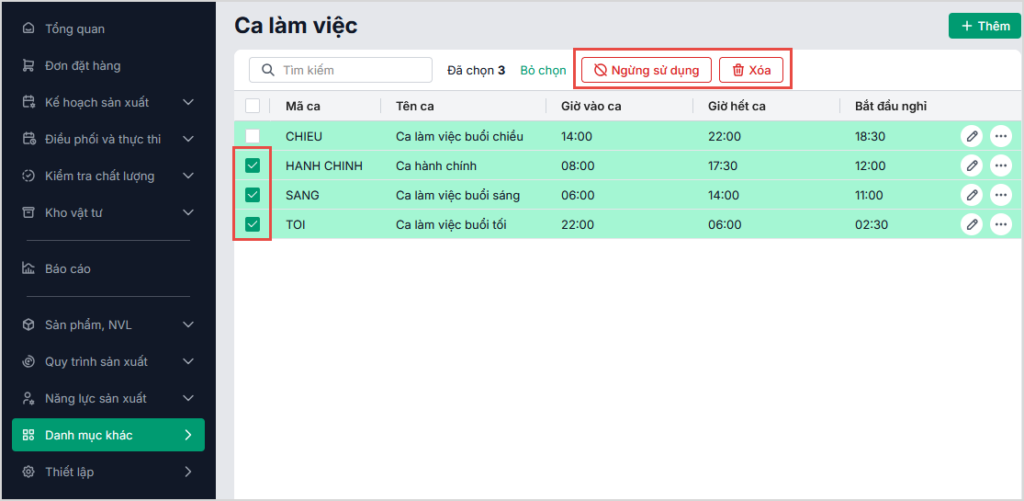Click the Đơn đặt hàng cart icon
Image resolution: width=1024 pixels, height=501 pixels.
[28, 65]
